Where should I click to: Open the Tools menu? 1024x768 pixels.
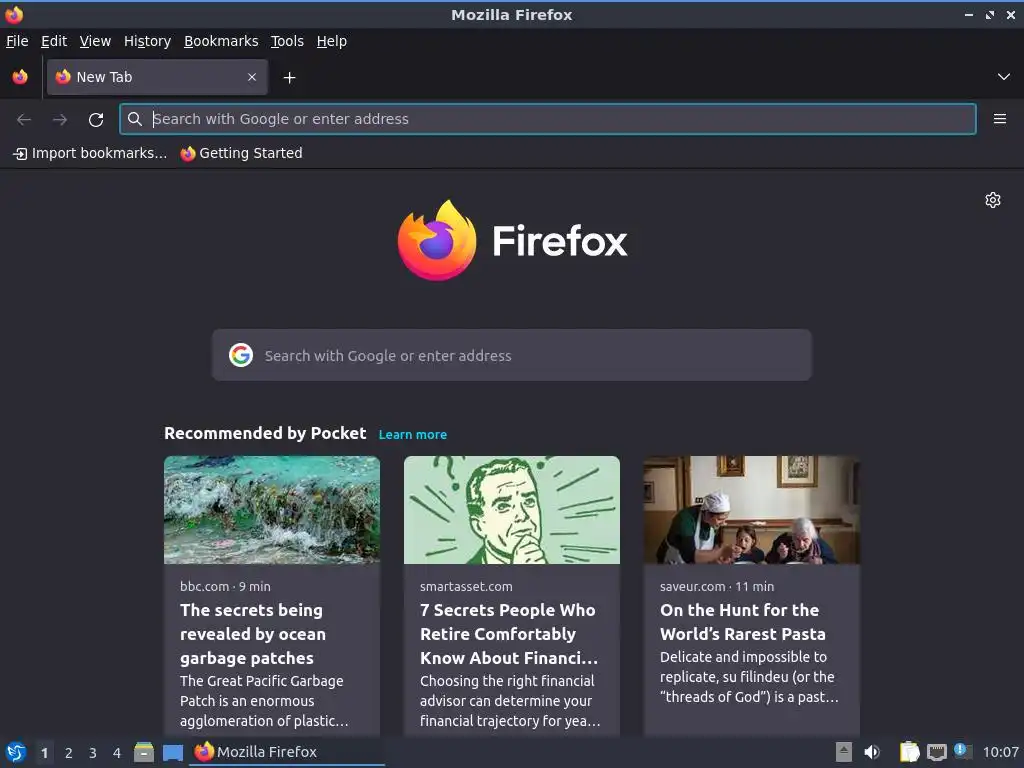pyautogui.click(x=287, y=41)
